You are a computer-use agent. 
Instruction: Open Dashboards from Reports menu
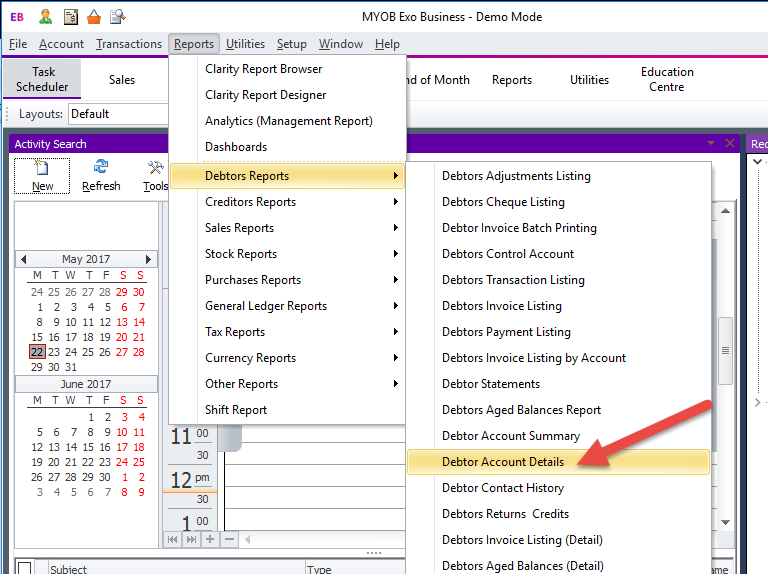tap(287, 147)
